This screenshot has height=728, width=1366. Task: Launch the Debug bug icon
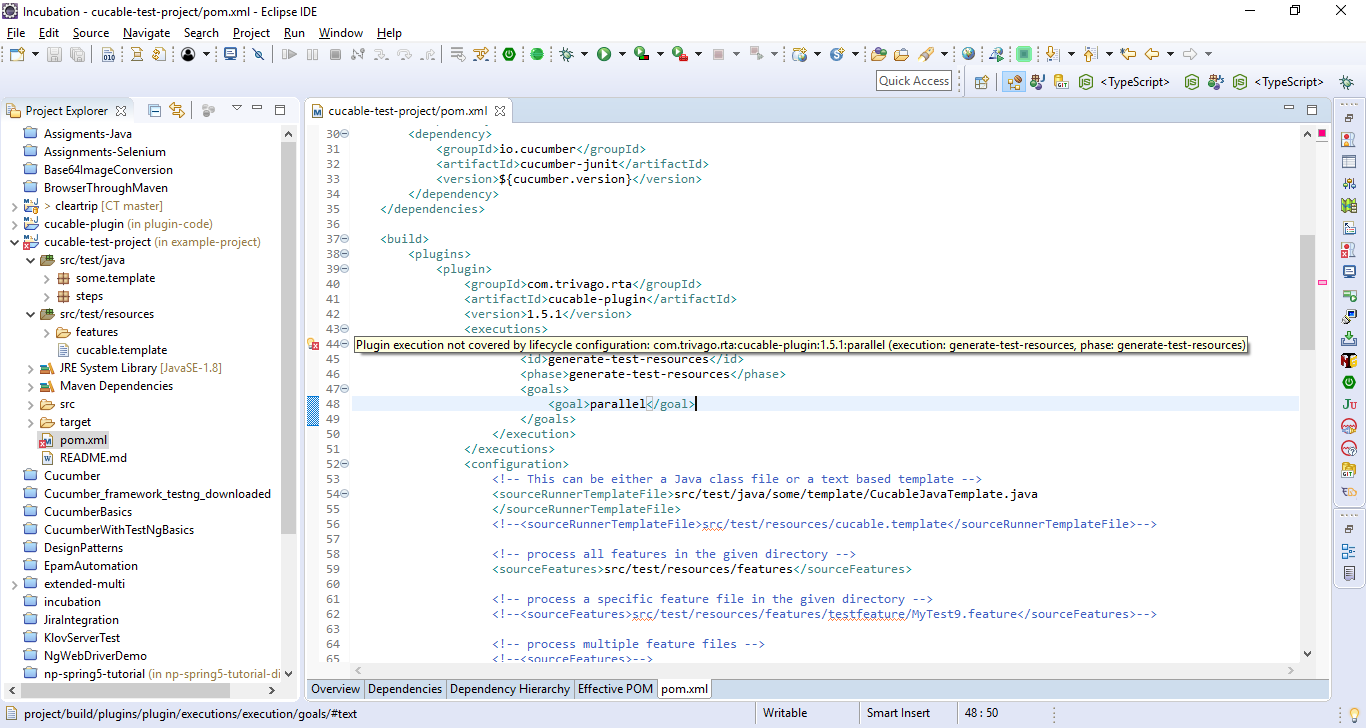click(567, 54)
